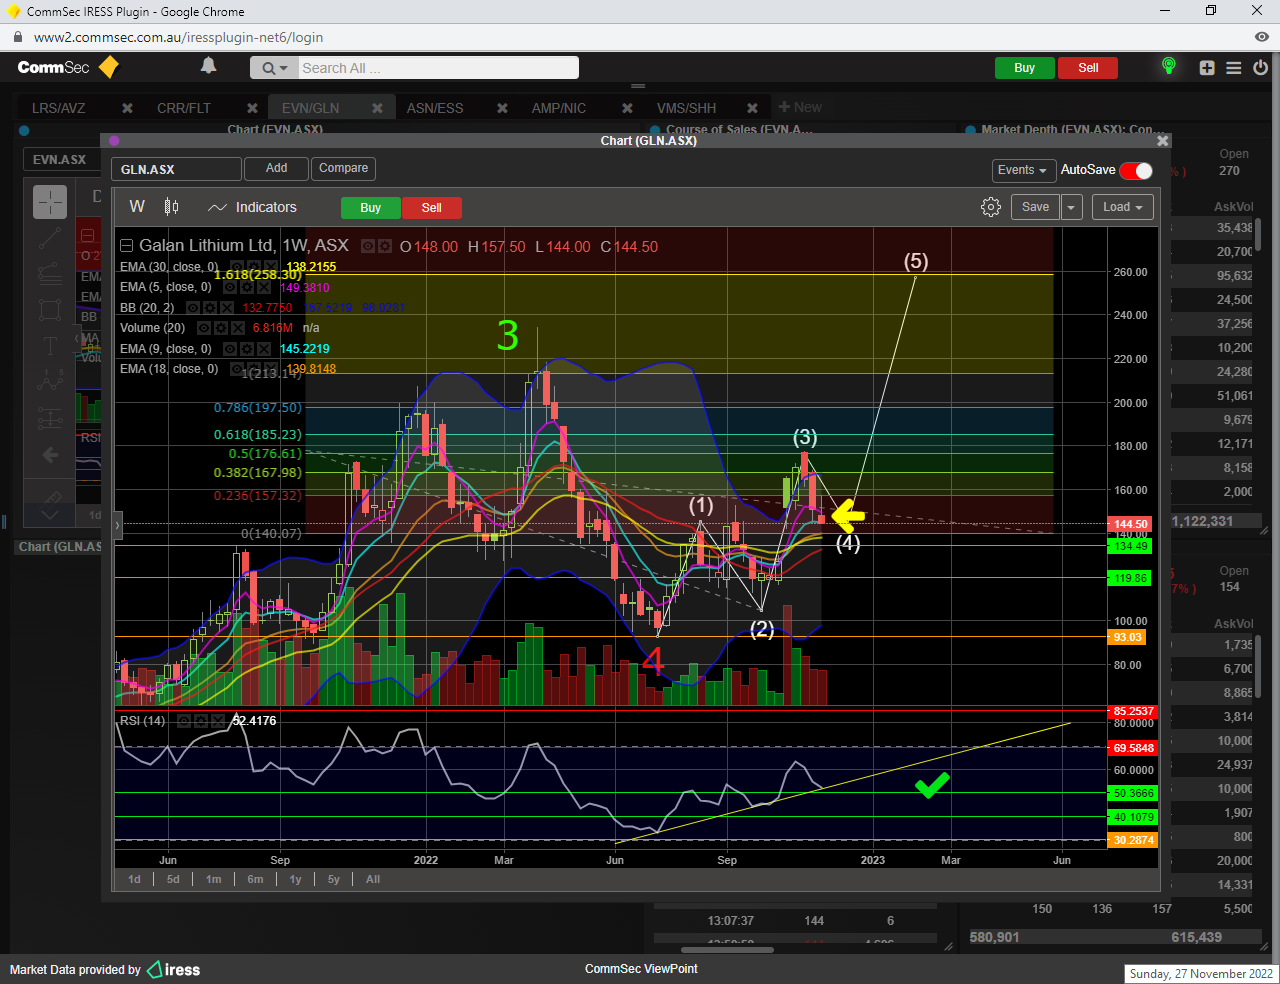Image resolution: width=1280 pixels, height=984 pixels.
Task: Click the Save chart button
Action: coord(1035,207)
